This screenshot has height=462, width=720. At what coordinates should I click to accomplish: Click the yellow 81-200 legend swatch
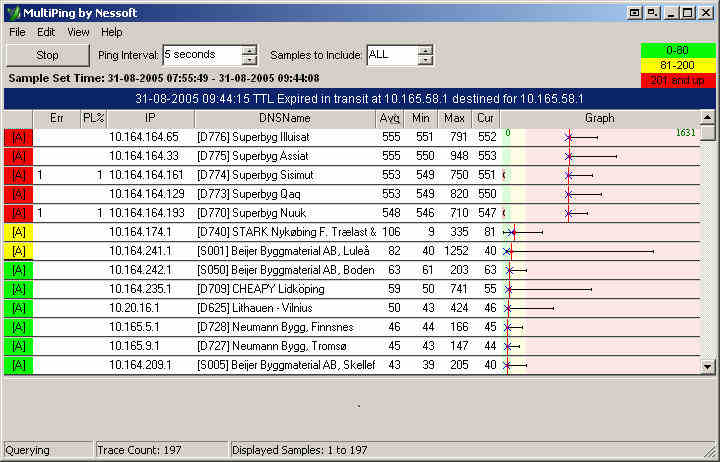678,65
